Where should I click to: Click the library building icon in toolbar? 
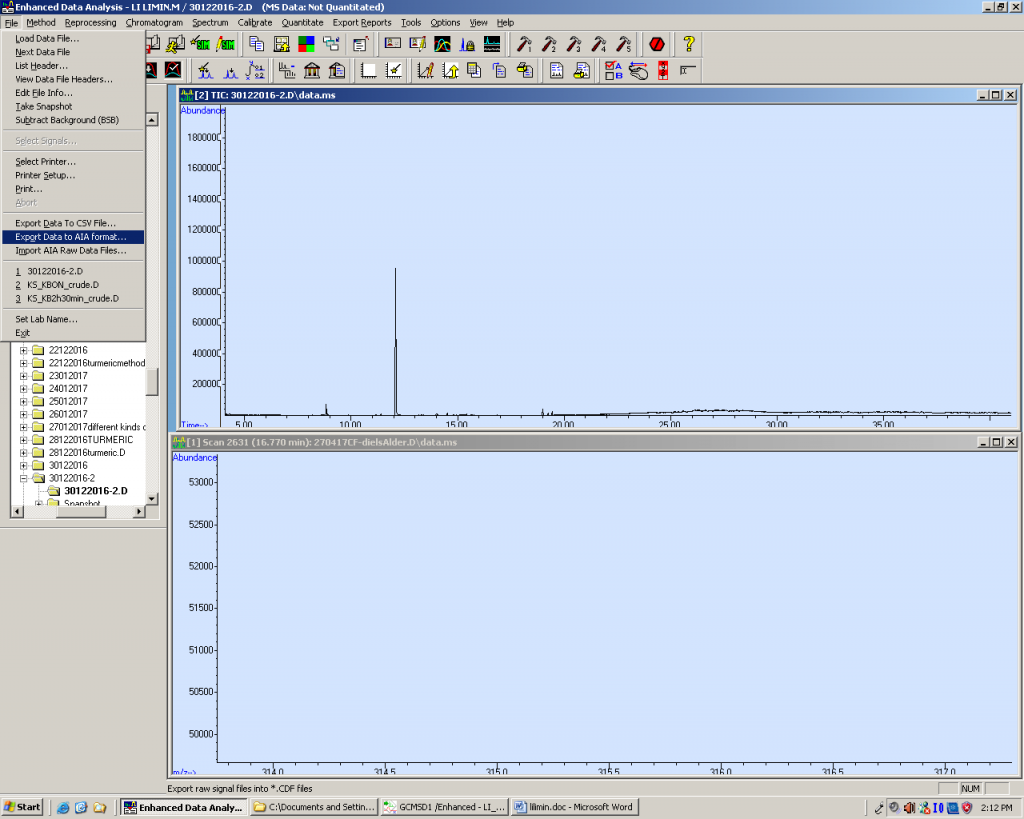coord(312,70)
